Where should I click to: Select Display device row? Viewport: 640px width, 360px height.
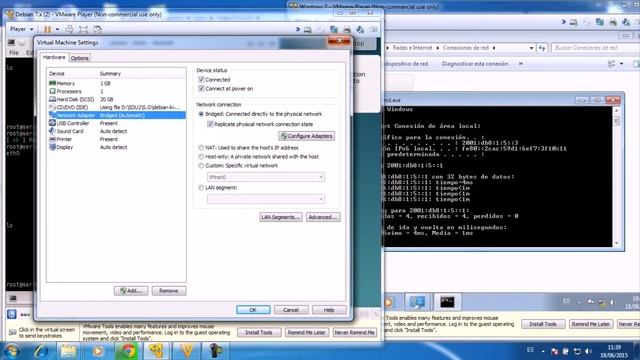tap(116, 147)
